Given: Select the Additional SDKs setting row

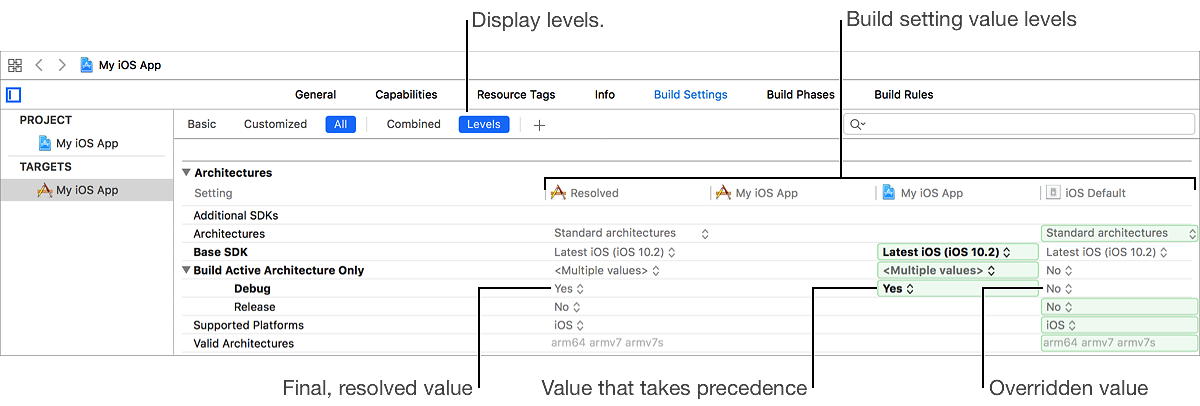Looking at the screenshot, I should [235, 215].
